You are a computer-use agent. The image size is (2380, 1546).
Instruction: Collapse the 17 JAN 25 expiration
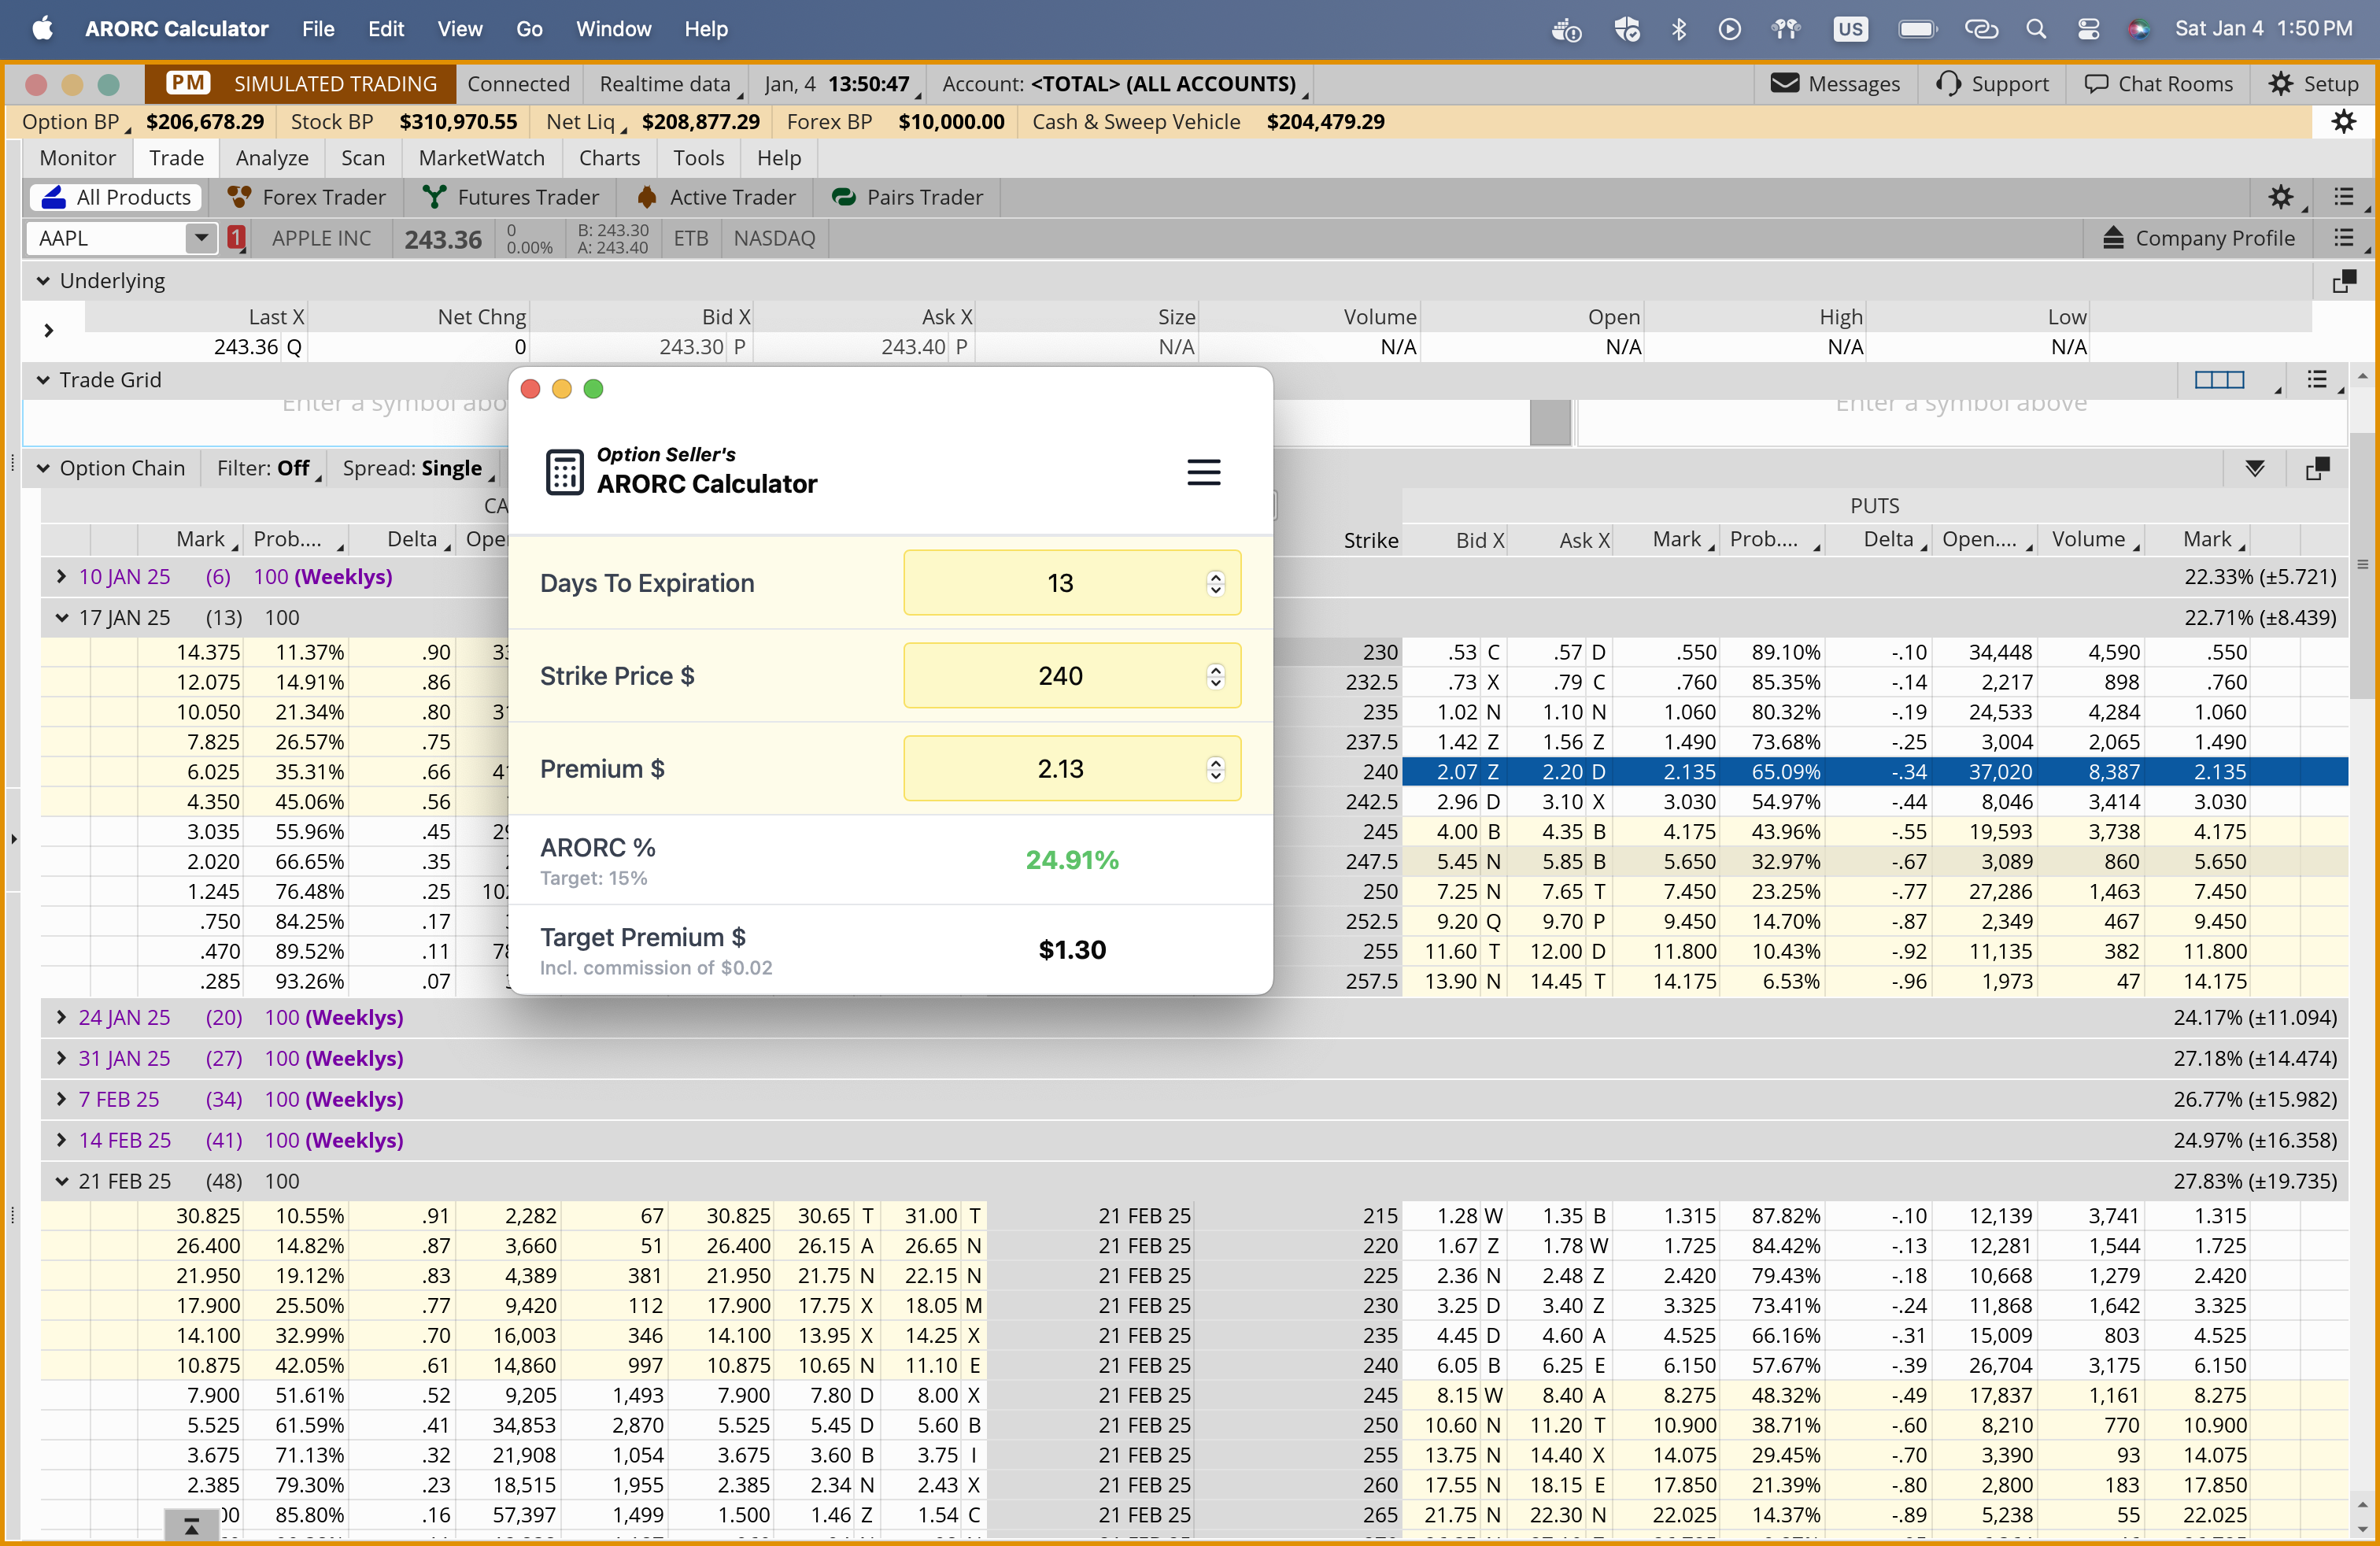point(61,618)
